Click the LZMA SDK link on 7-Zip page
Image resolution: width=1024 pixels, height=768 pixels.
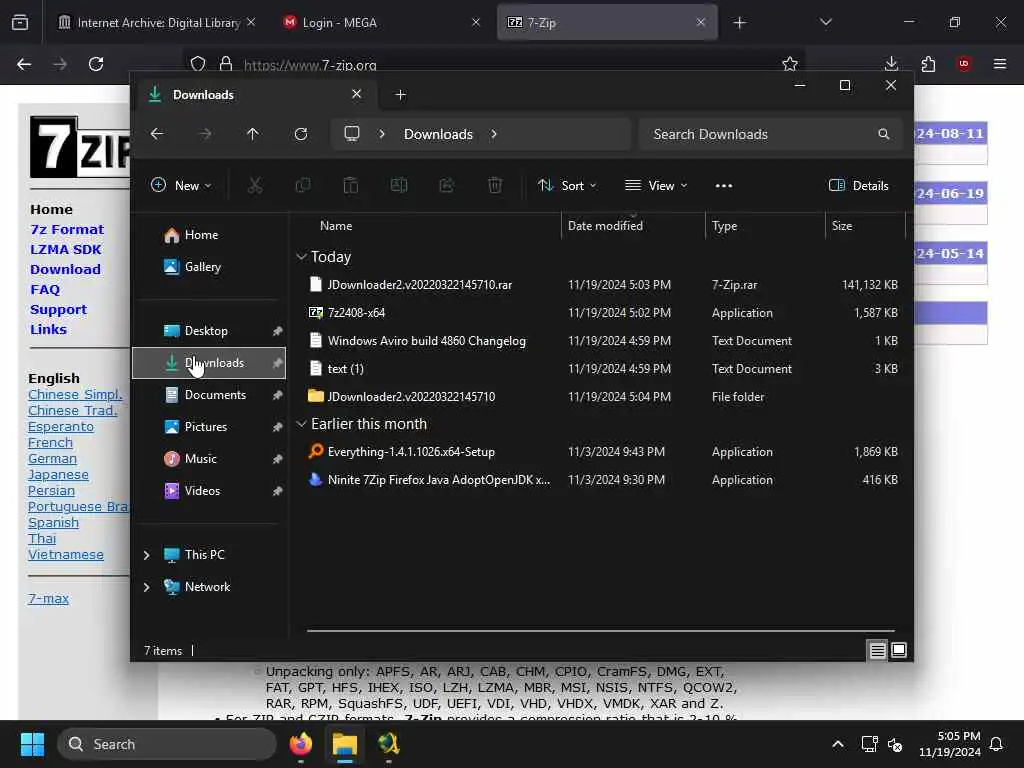pos(65,249)
